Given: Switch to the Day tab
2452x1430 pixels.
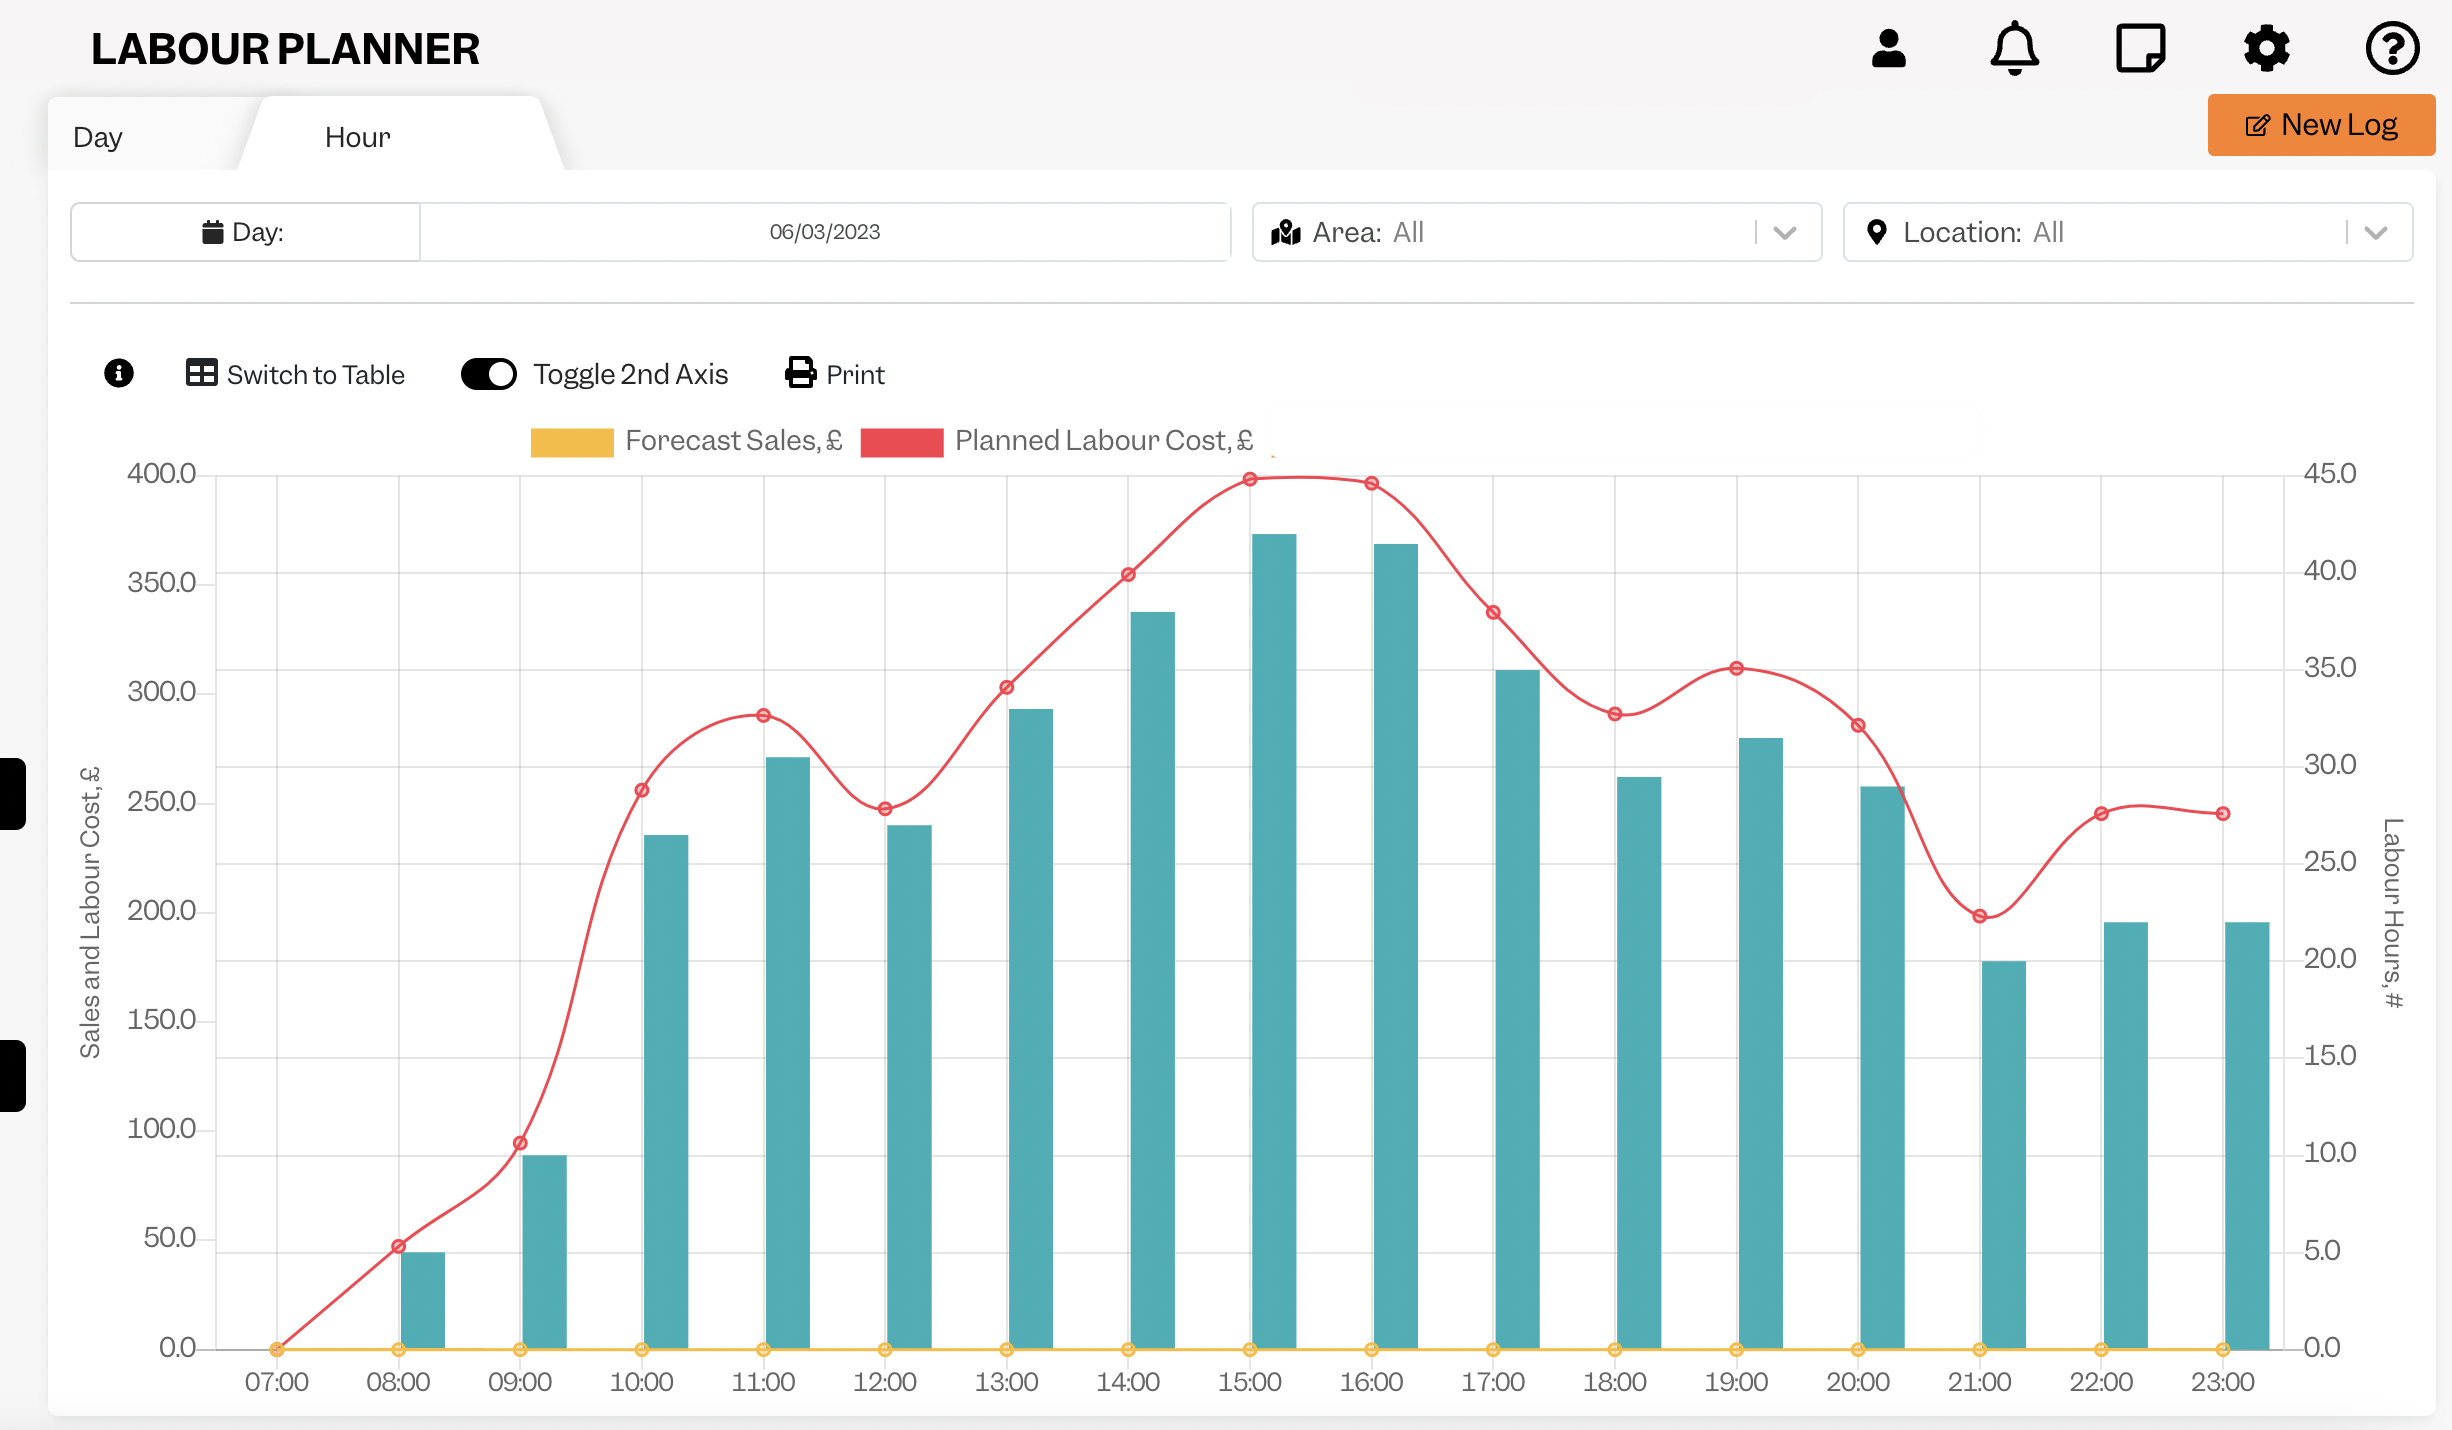Looking at the screenshot, I should (98, 137).
